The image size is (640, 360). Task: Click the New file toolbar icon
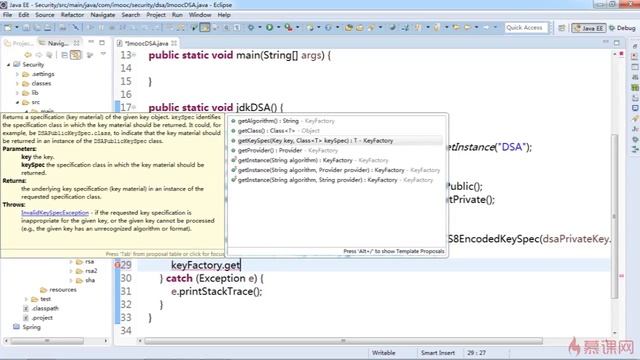(x=8, y=28)
